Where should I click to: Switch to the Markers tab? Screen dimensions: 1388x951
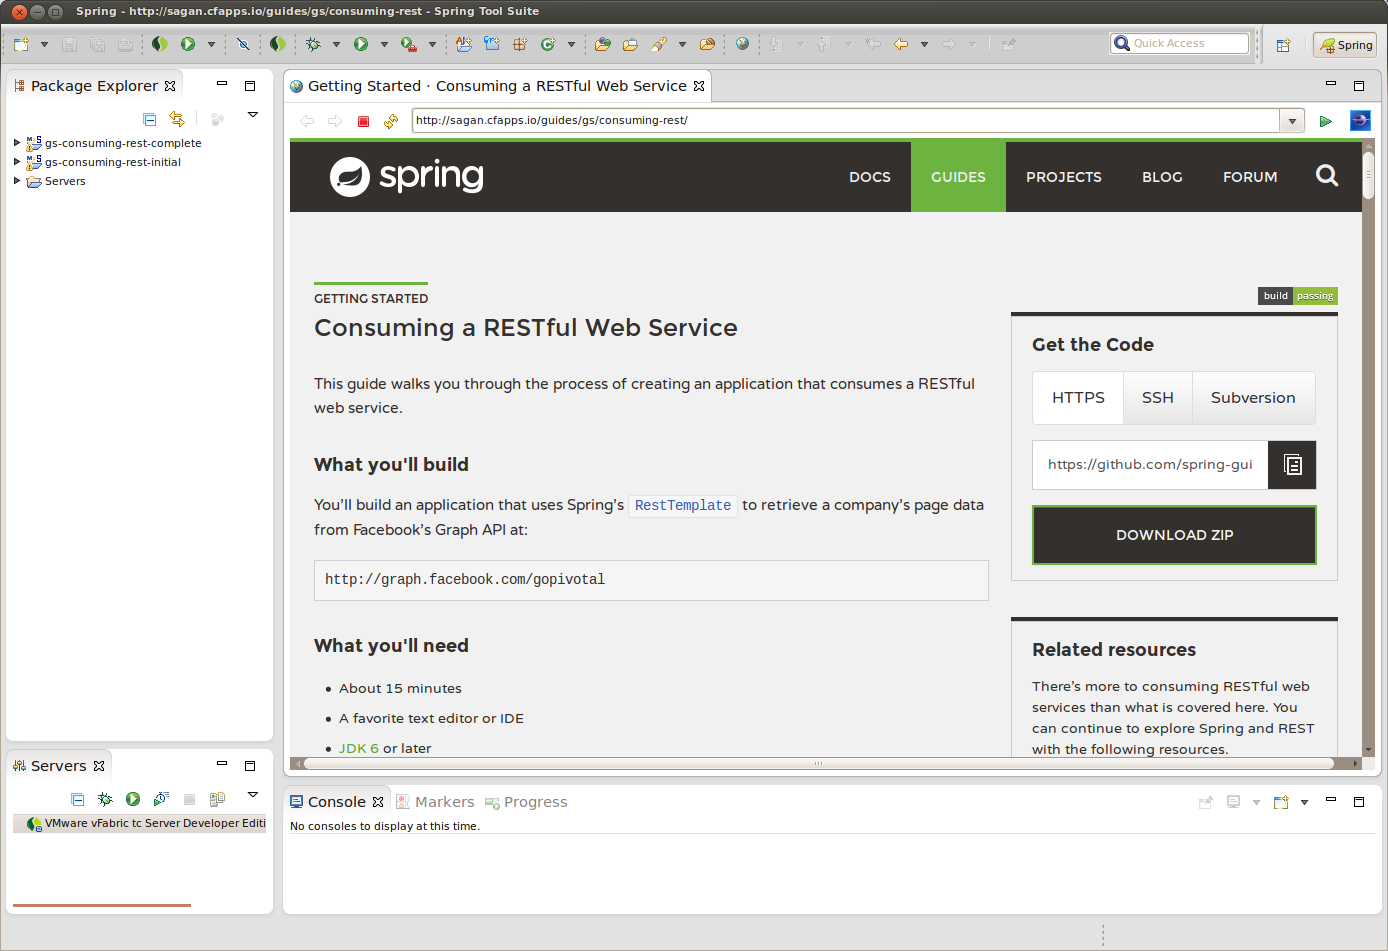point(444,801)
